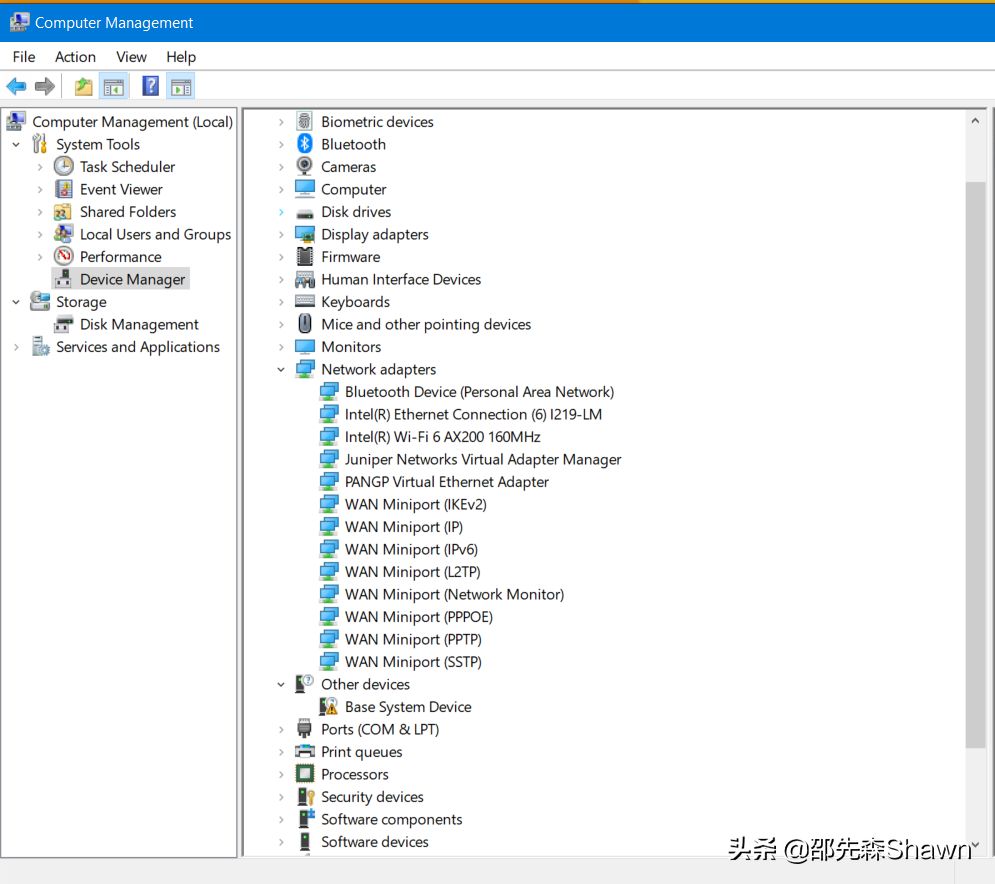Click the Mice and other pointing devices icon

pos(305,324)
